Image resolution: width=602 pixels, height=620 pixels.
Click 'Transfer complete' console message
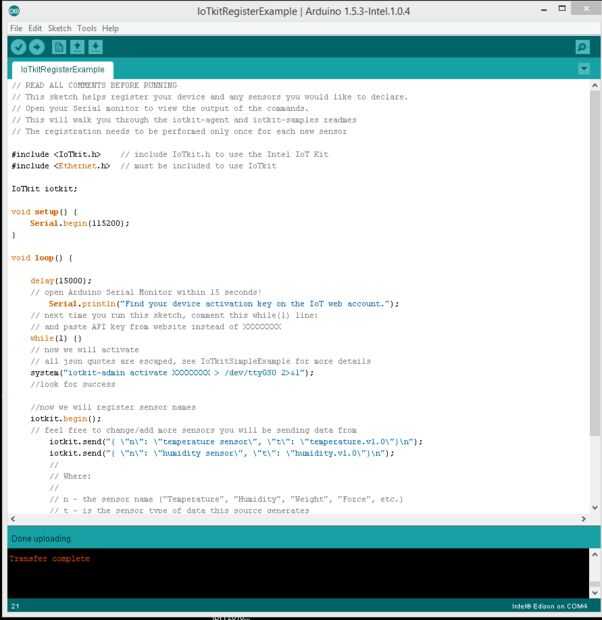[x=50, y=558]
